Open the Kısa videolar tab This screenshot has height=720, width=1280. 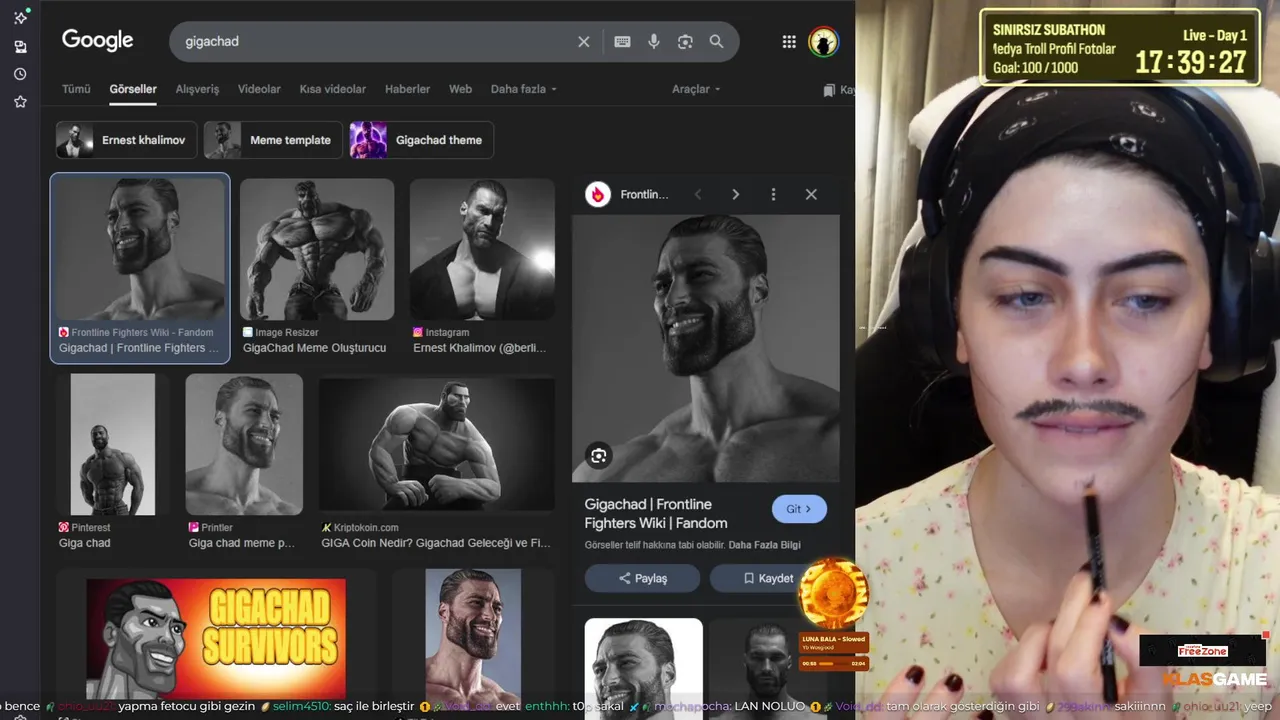[x=333, y=89]
